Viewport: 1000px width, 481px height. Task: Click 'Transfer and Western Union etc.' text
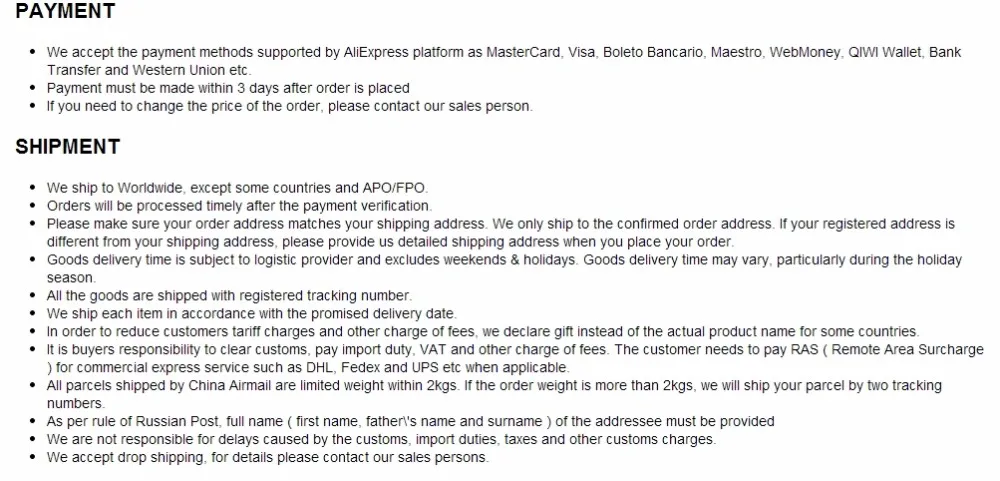149,70
